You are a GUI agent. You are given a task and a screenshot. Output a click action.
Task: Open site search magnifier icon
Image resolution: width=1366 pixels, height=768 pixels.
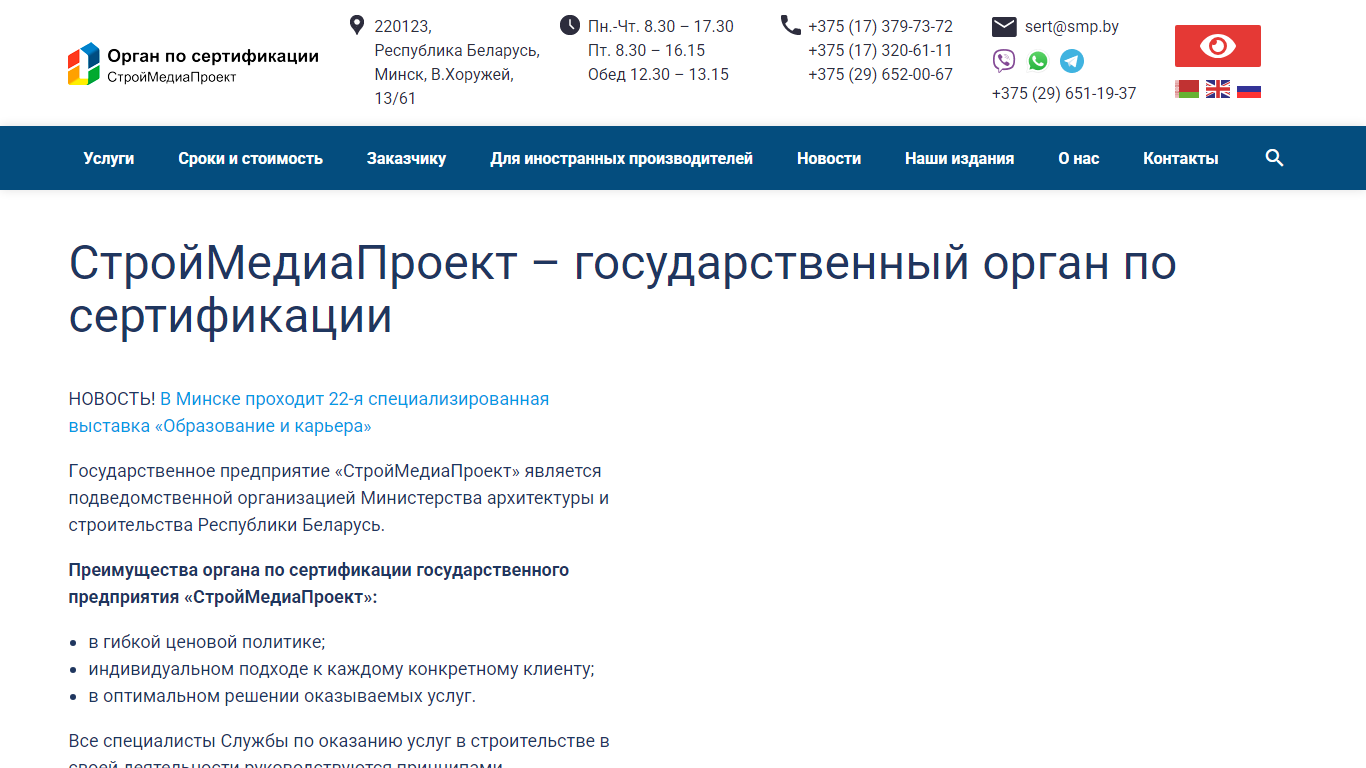(1274, 158)
